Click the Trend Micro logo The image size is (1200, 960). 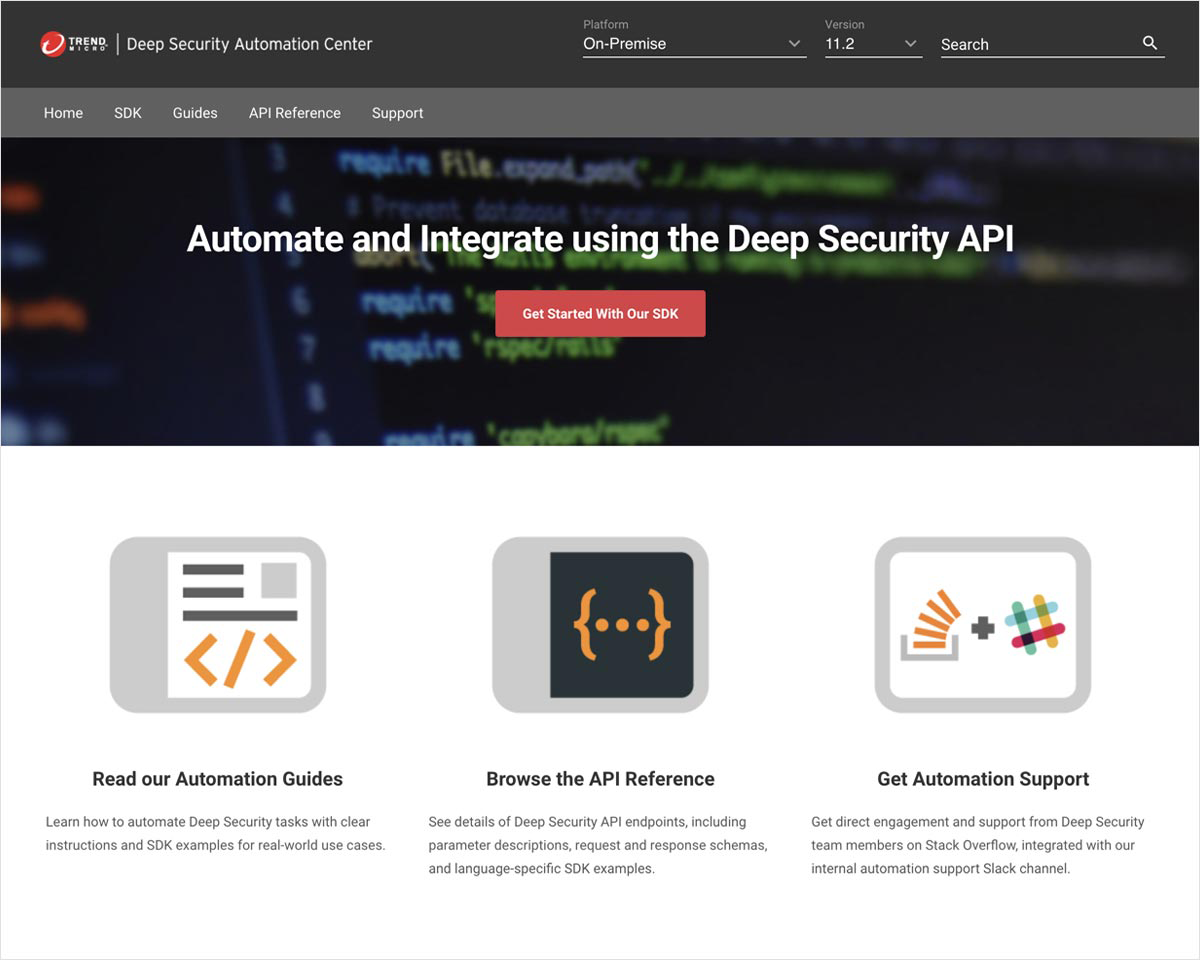click(x=73, y=44)
